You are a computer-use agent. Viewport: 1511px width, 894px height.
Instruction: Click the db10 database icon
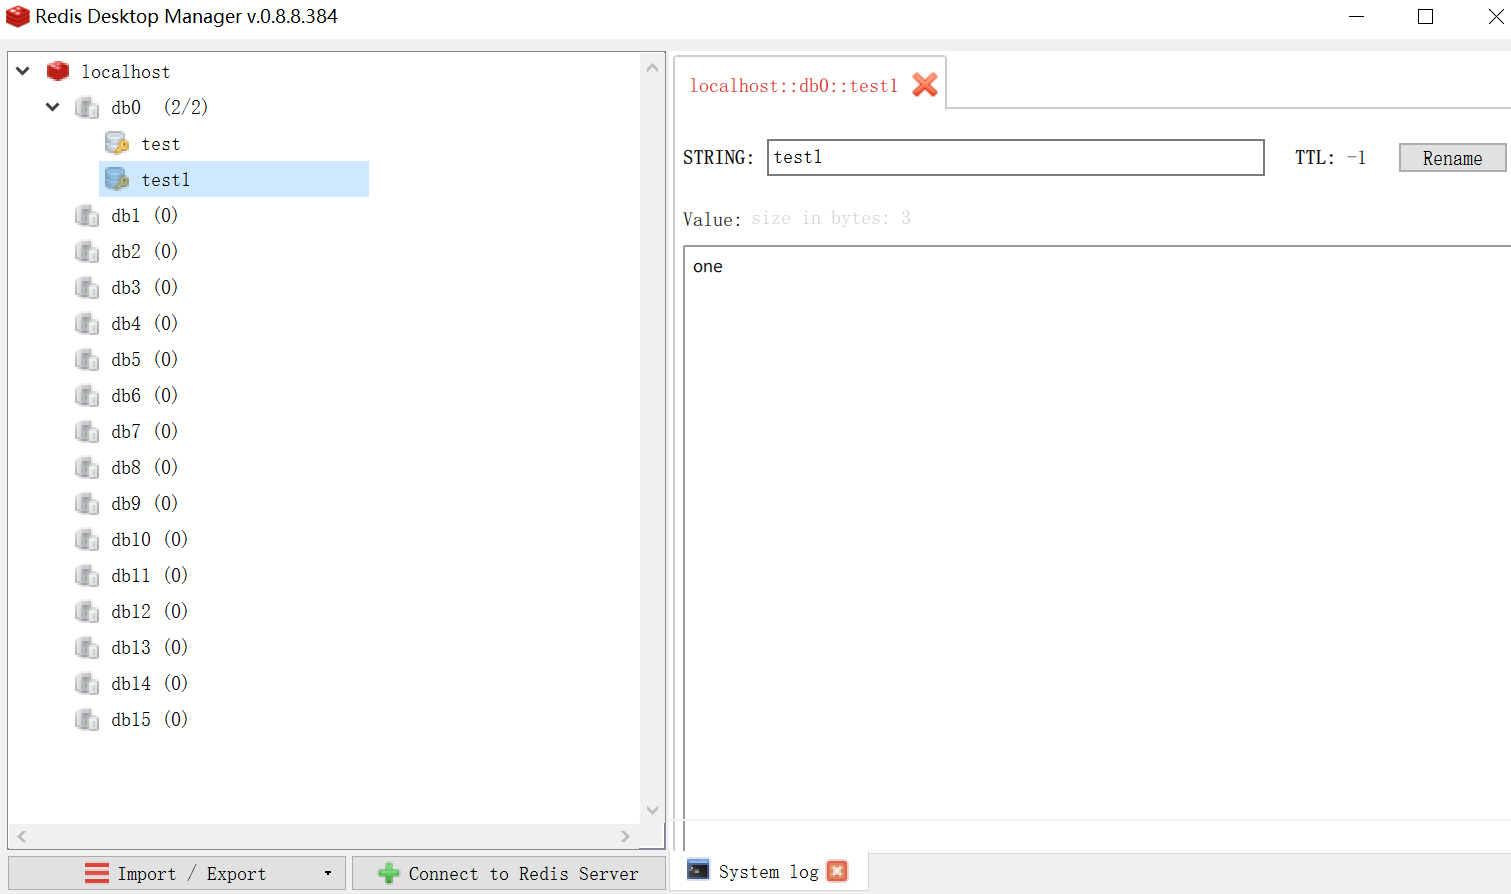pos(87,539)
